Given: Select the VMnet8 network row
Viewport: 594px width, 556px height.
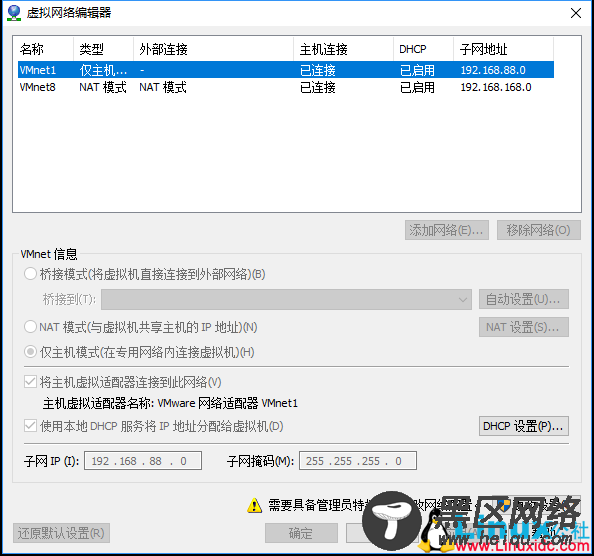Looking at the screenshot, I should (x=286, y=87).
